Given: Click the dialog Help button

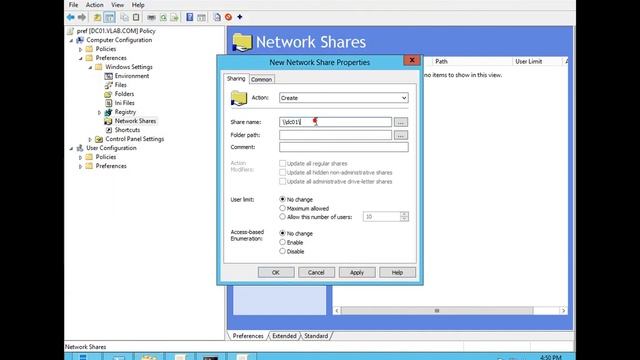Looking at the screenshot, I should (x=398, y=272).
